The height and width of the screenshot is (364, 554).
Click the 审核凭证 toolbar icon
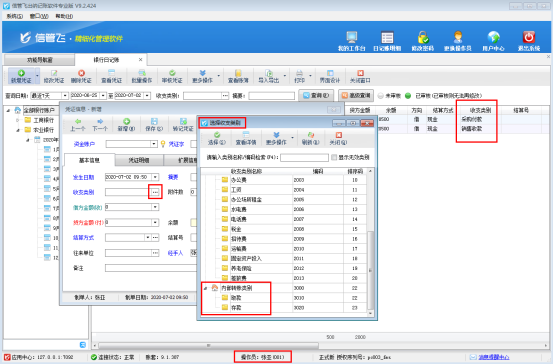pyautogui.click(x=172, y=73)
